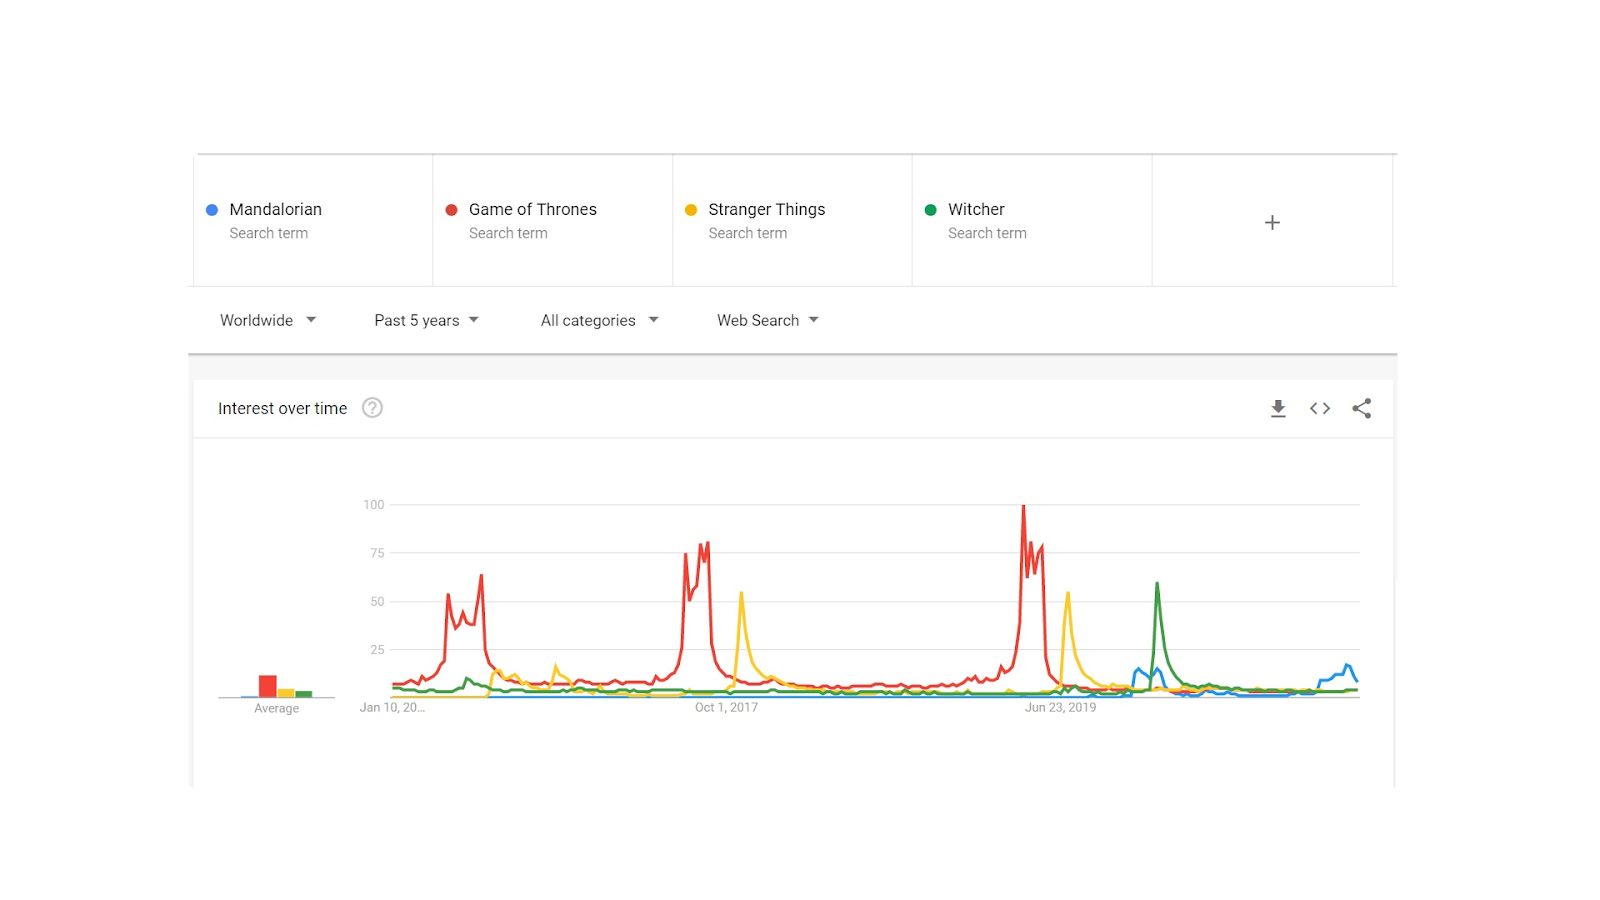Image resolution: width=1600 pixels, height=900 pixels.
Task: Select the Mandalorian search term card
Action: pos(313,220)
